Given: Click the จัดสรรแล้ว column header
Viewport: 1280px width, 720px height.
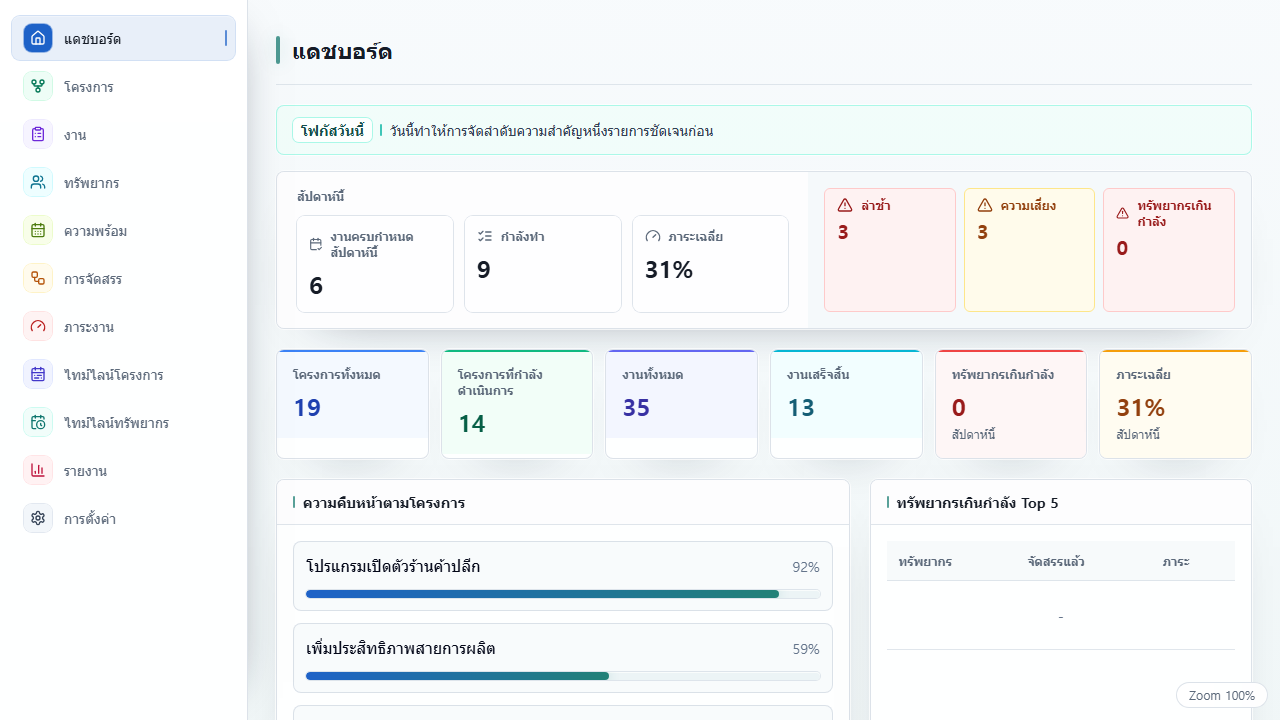Looking at the screenshot, I should tap(1056, 562).
